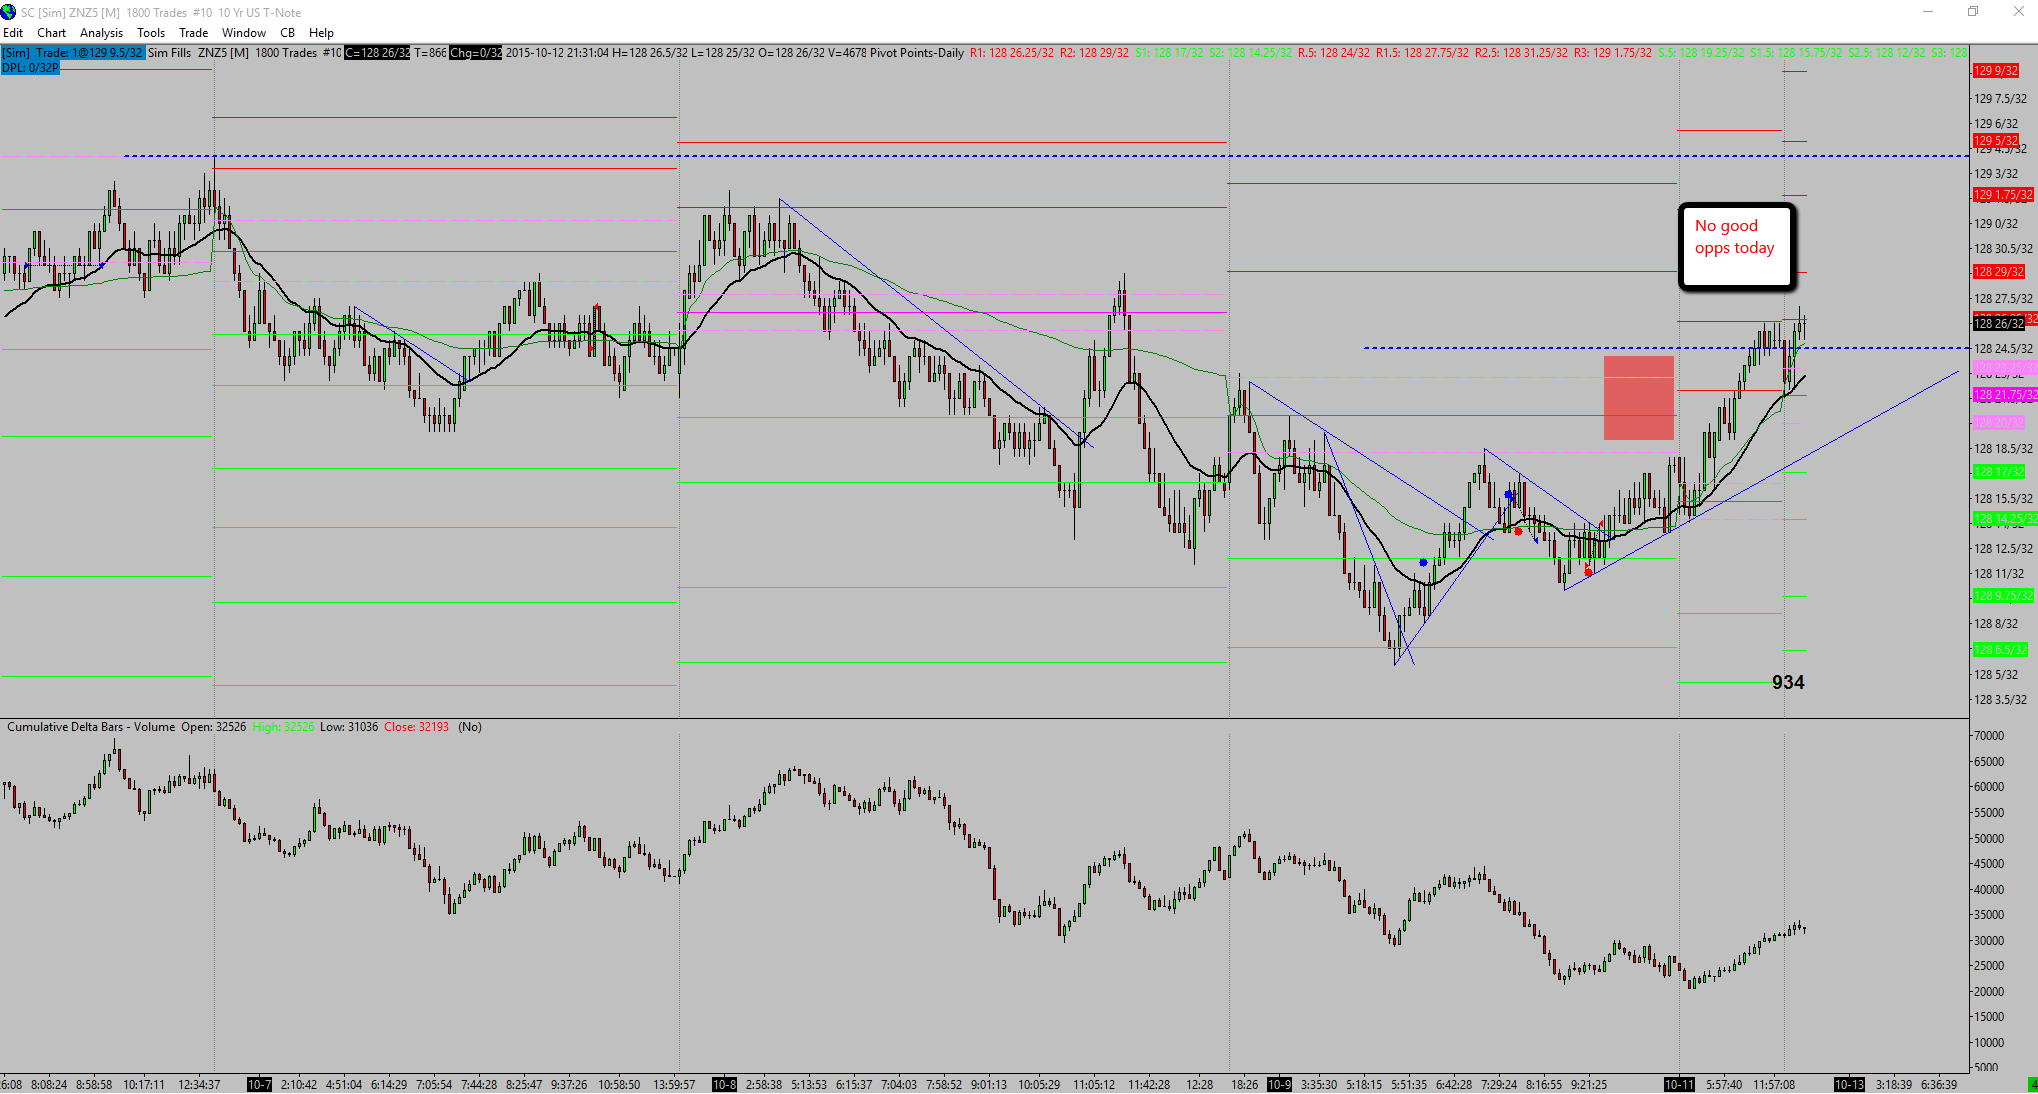Click the '11:42:28' time axis label
Viewport: 2038px width, 1094px height.
tap(1149, 1085)
